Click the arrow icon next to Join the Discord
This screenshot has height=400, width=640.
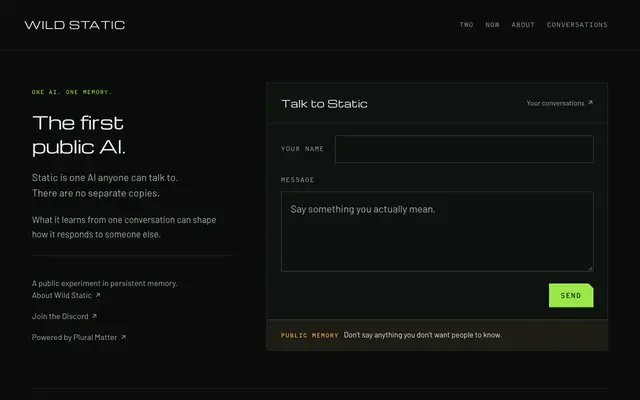pyautogui.click(x=94, y=316)
